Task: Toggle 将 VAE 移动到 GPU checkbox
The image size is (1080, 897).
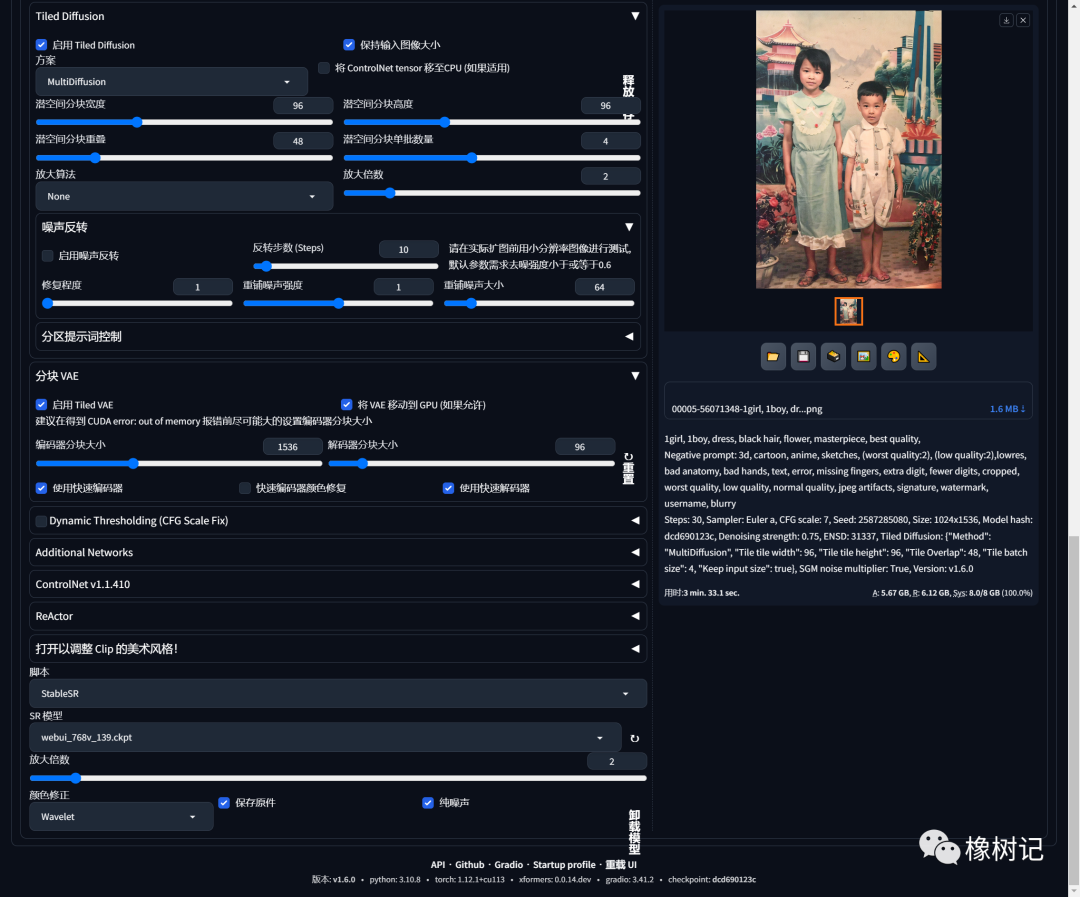Action: click(x=346, y=404)
